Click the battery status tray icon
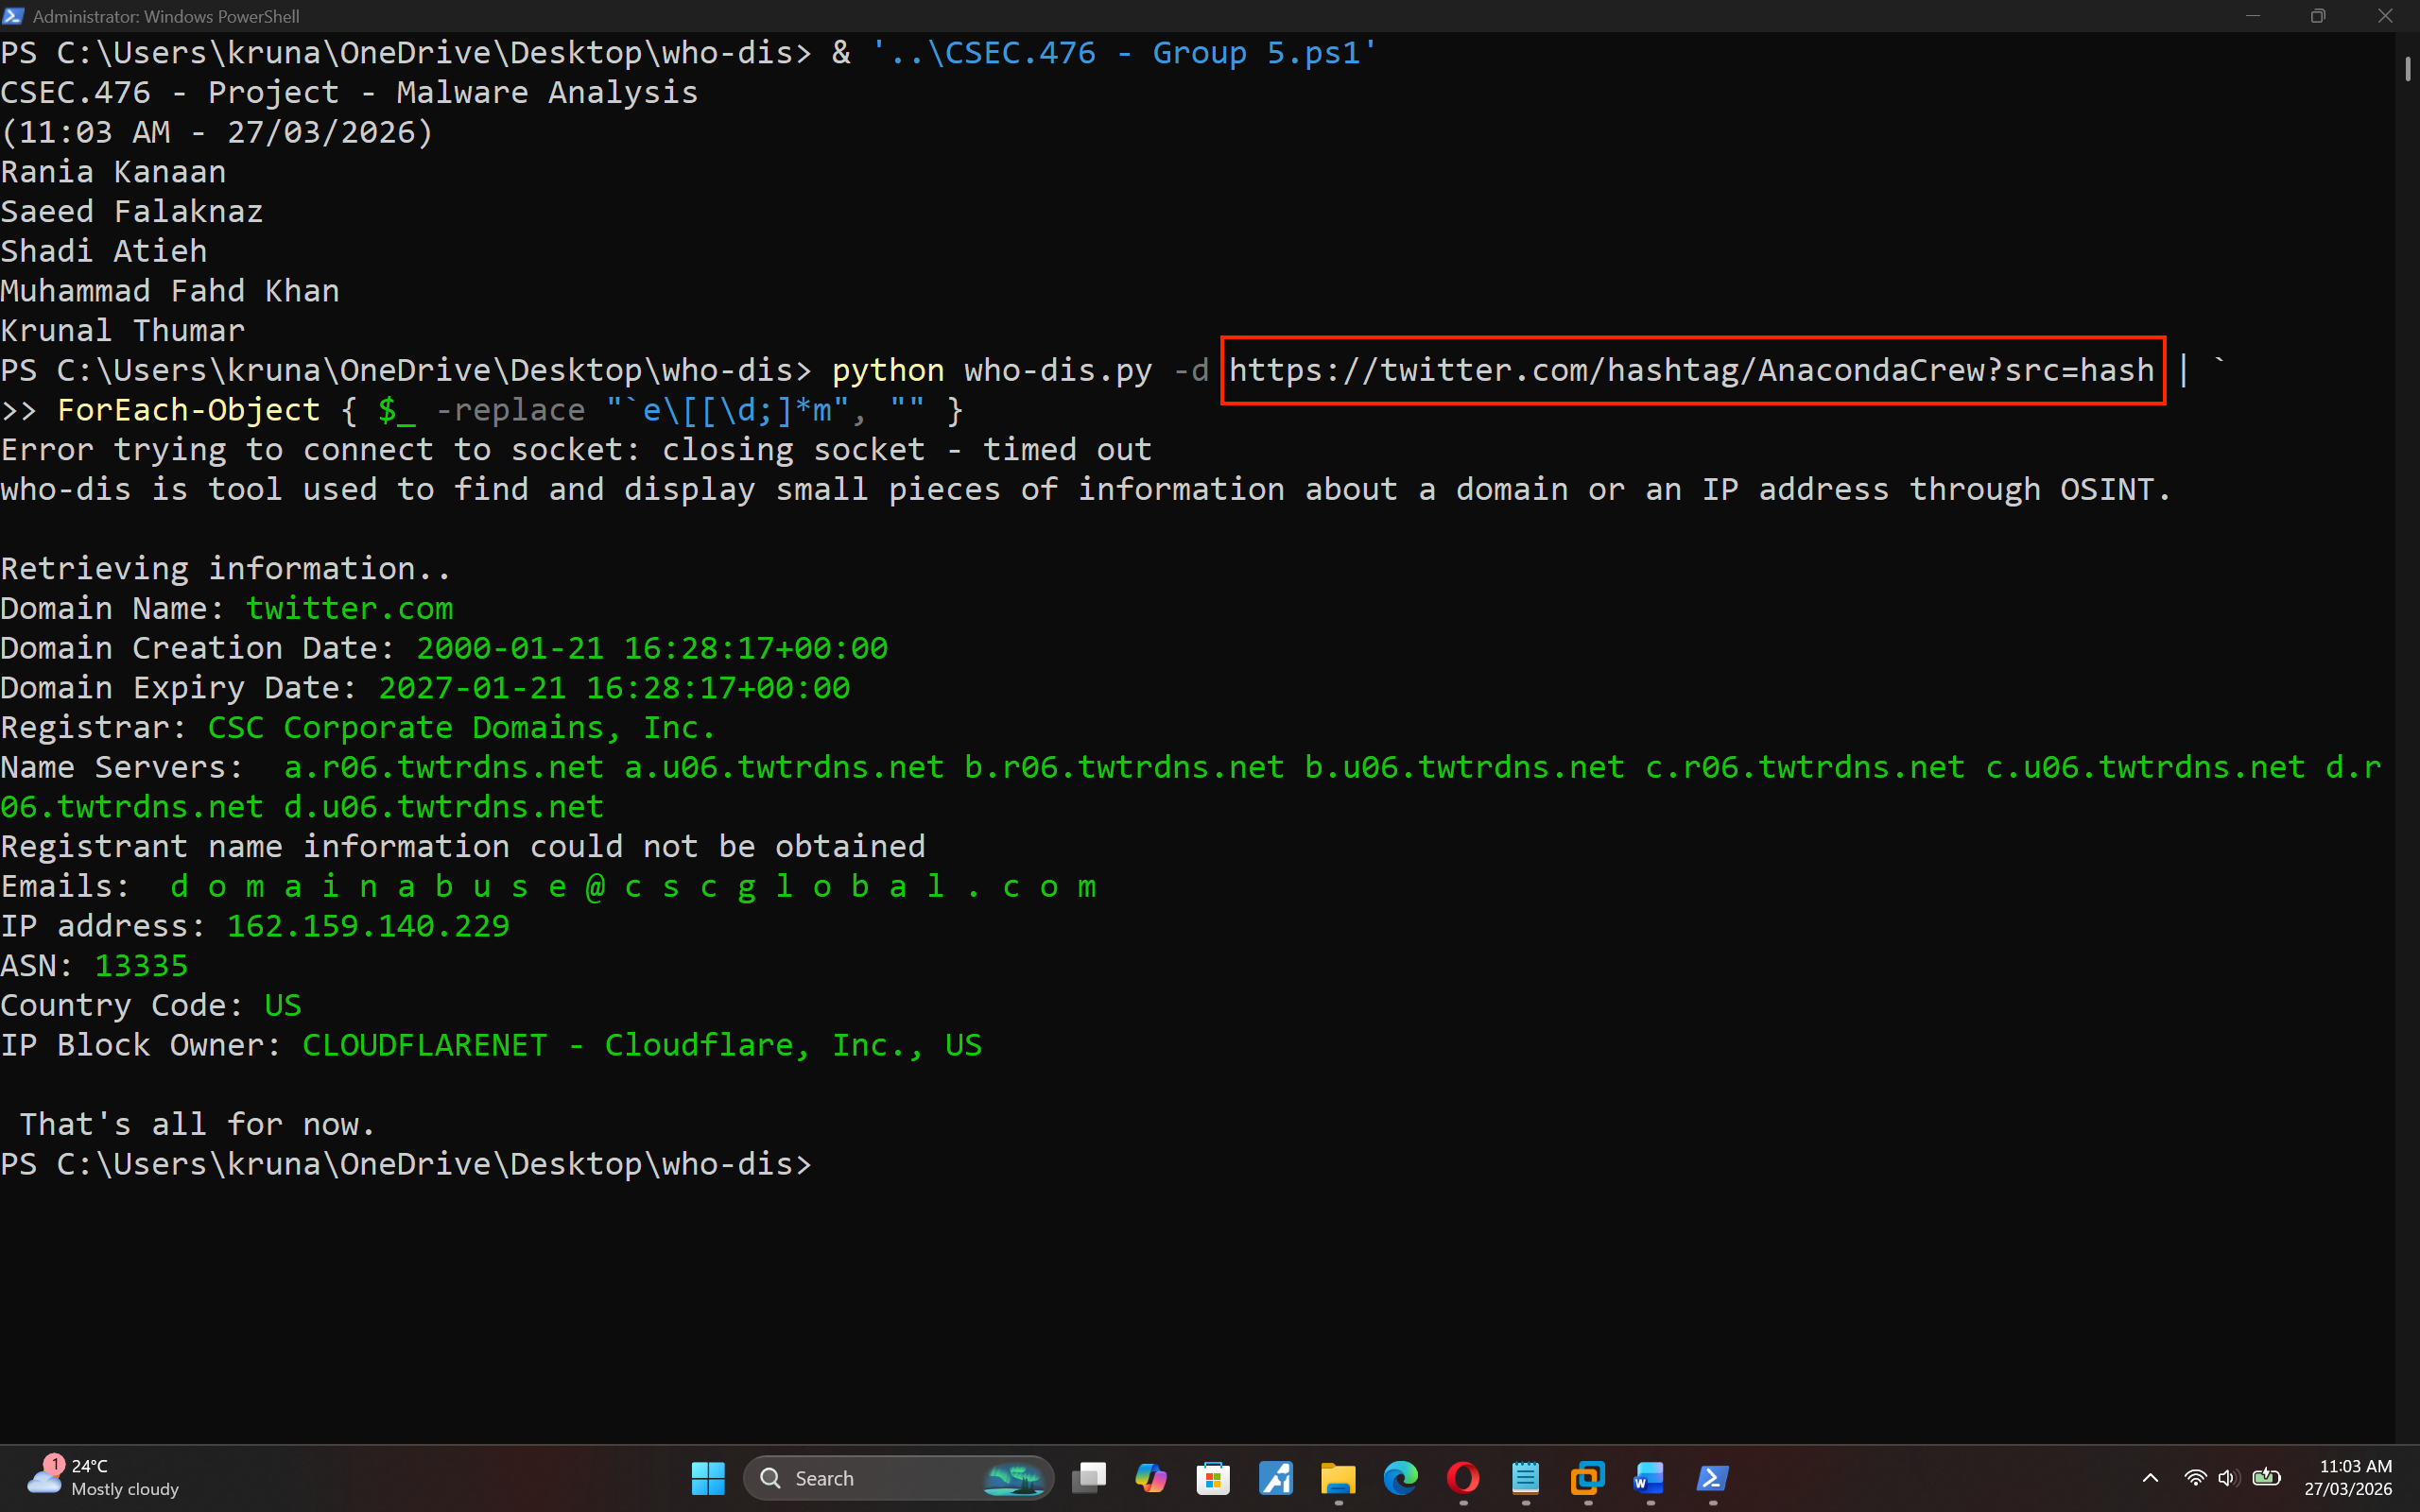This screenshot has height=1512, width=2420. tap(2266, 1478)
